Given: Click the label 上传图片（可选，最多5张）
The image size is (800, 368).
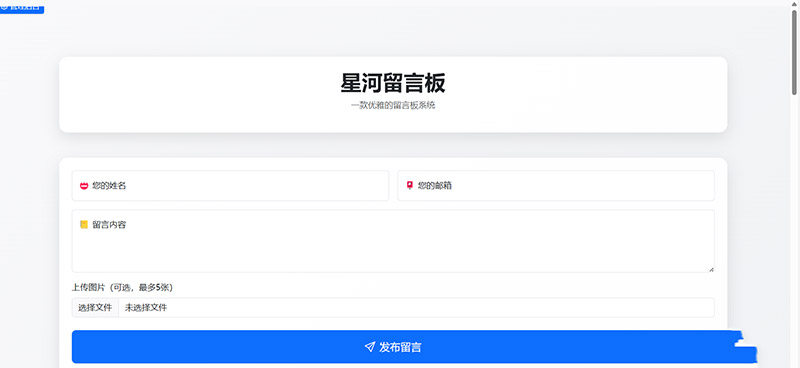Looking at the screenshot, I should coord(122,288).
